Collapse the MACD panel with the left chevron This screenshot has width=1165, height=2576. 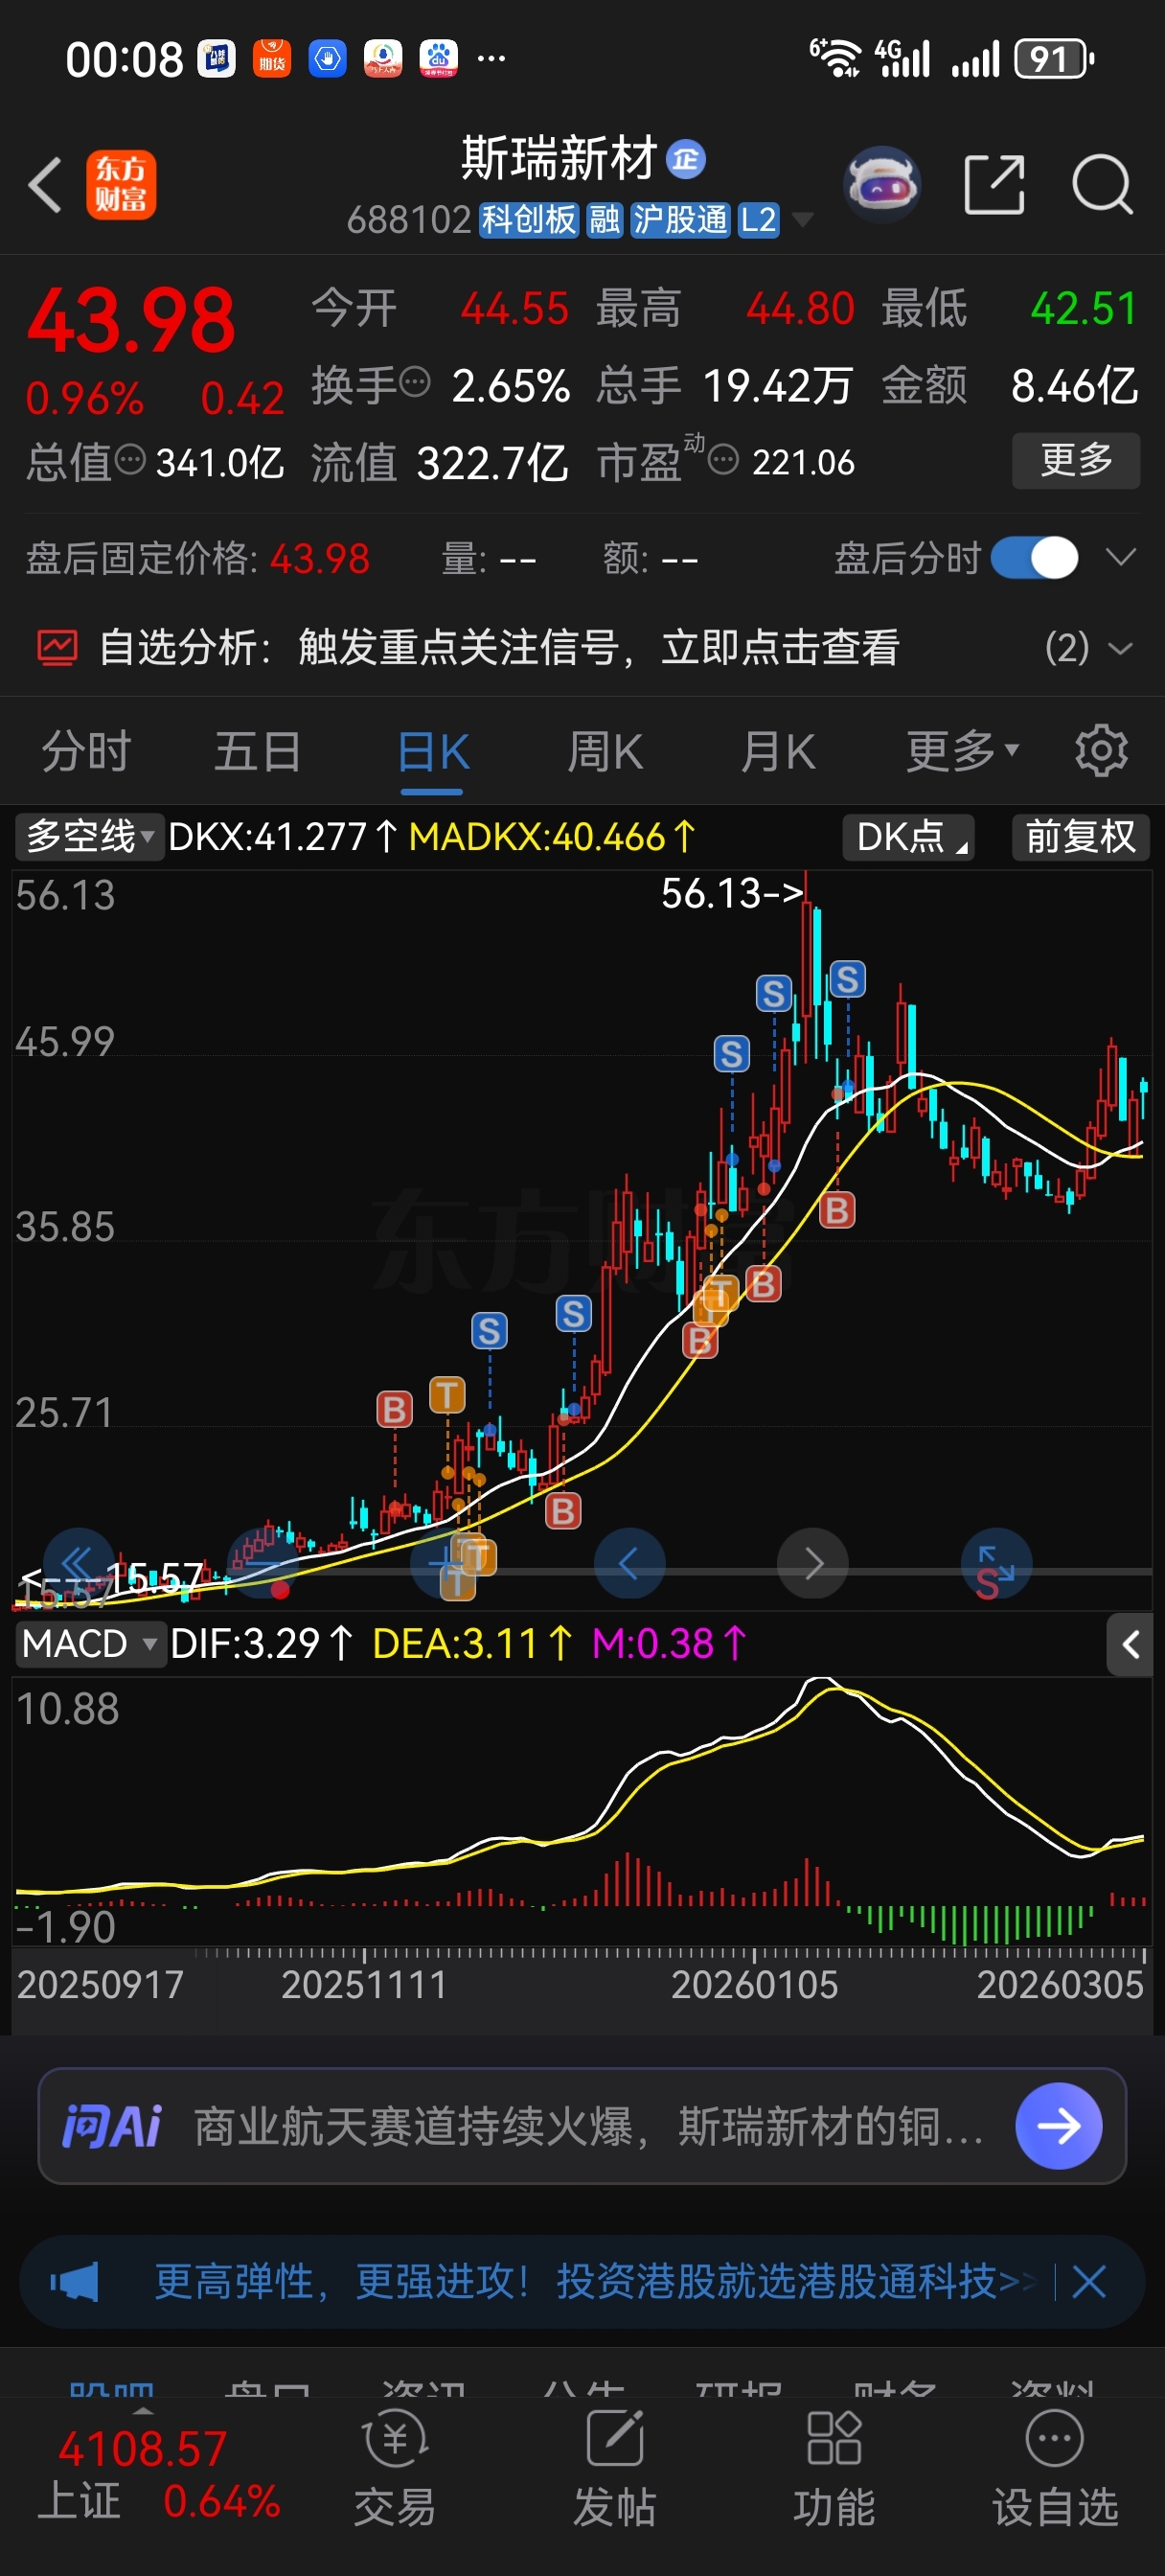(x=1130, y=1644)
